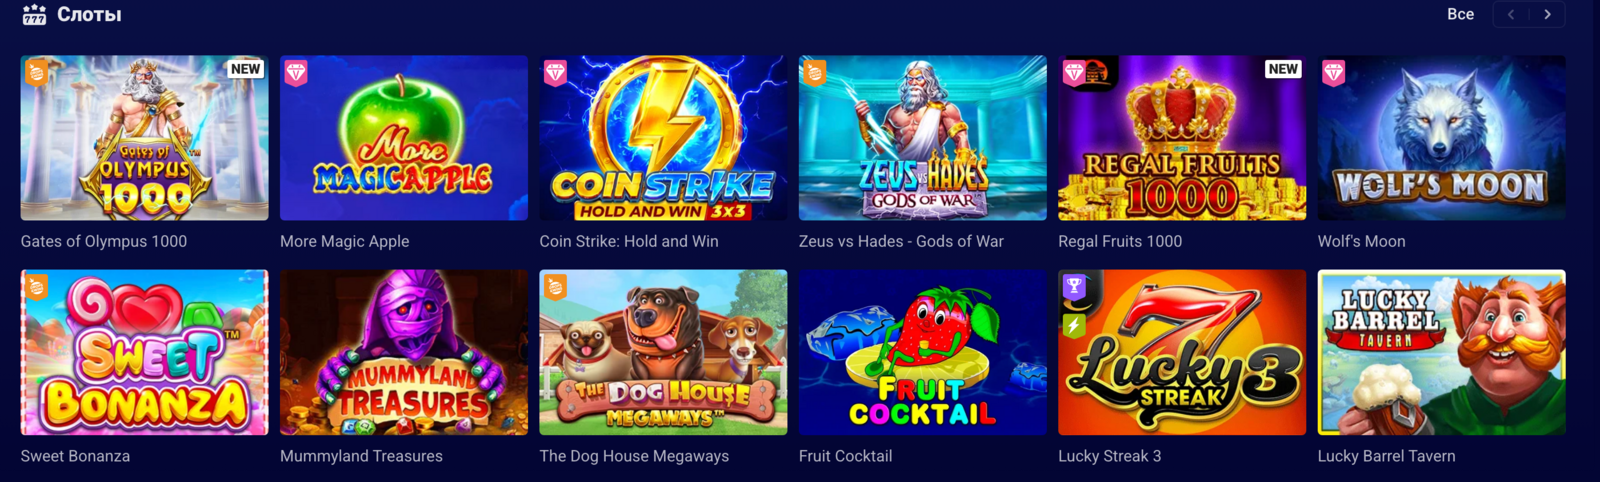Viewport: 1600px width, 482px height.
Task: Open Mummyland Treasures game thumbnail
Action: pos(403,352)
